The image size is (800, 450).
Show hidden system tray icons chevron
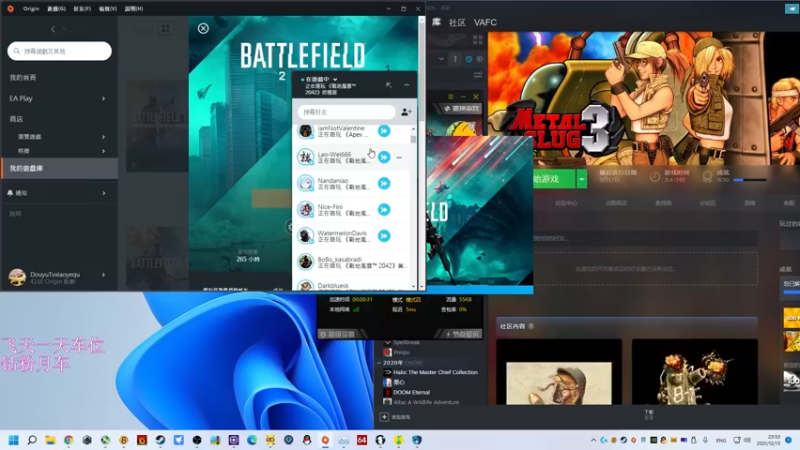pos(593,440)
